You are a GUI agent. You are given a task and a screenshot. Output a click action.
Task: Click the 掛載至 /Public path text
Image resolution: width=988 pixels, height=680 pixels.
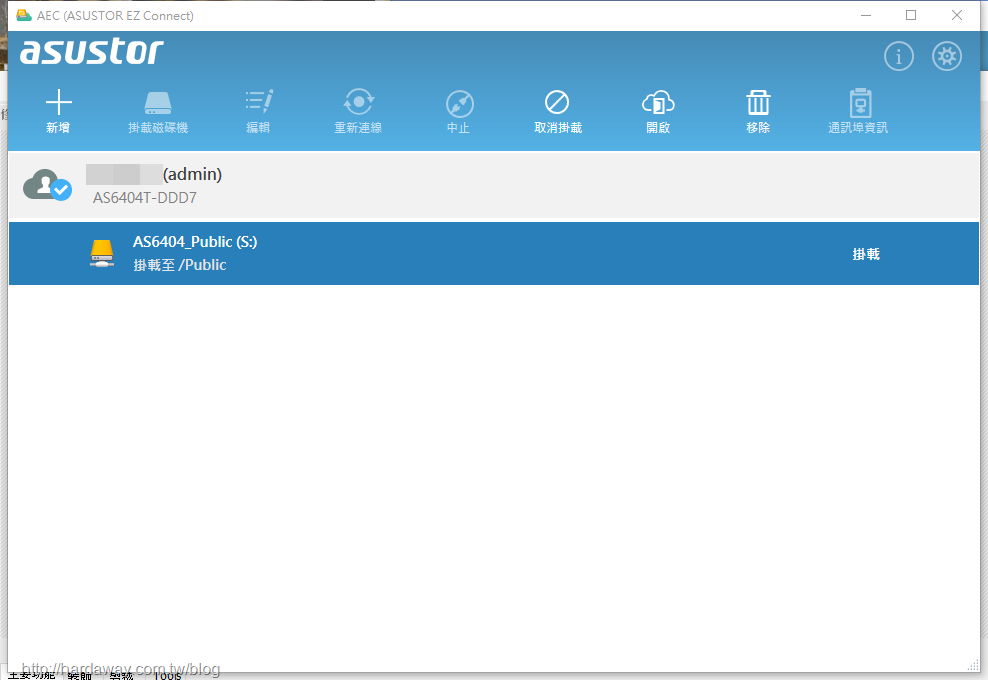[x=180, y=265]
